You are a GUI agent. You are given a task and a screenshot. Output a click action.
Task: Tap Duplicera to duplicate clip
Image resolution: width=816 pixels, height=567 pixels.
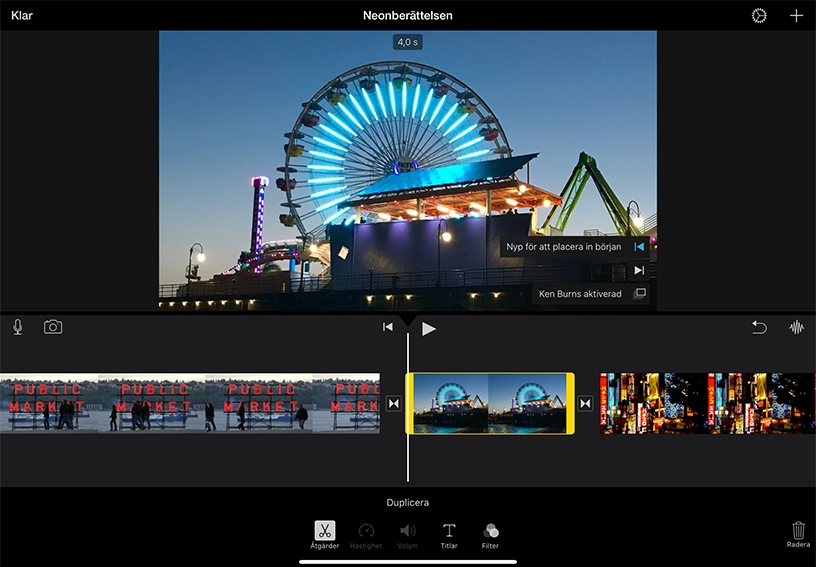[x=407, y=502]
